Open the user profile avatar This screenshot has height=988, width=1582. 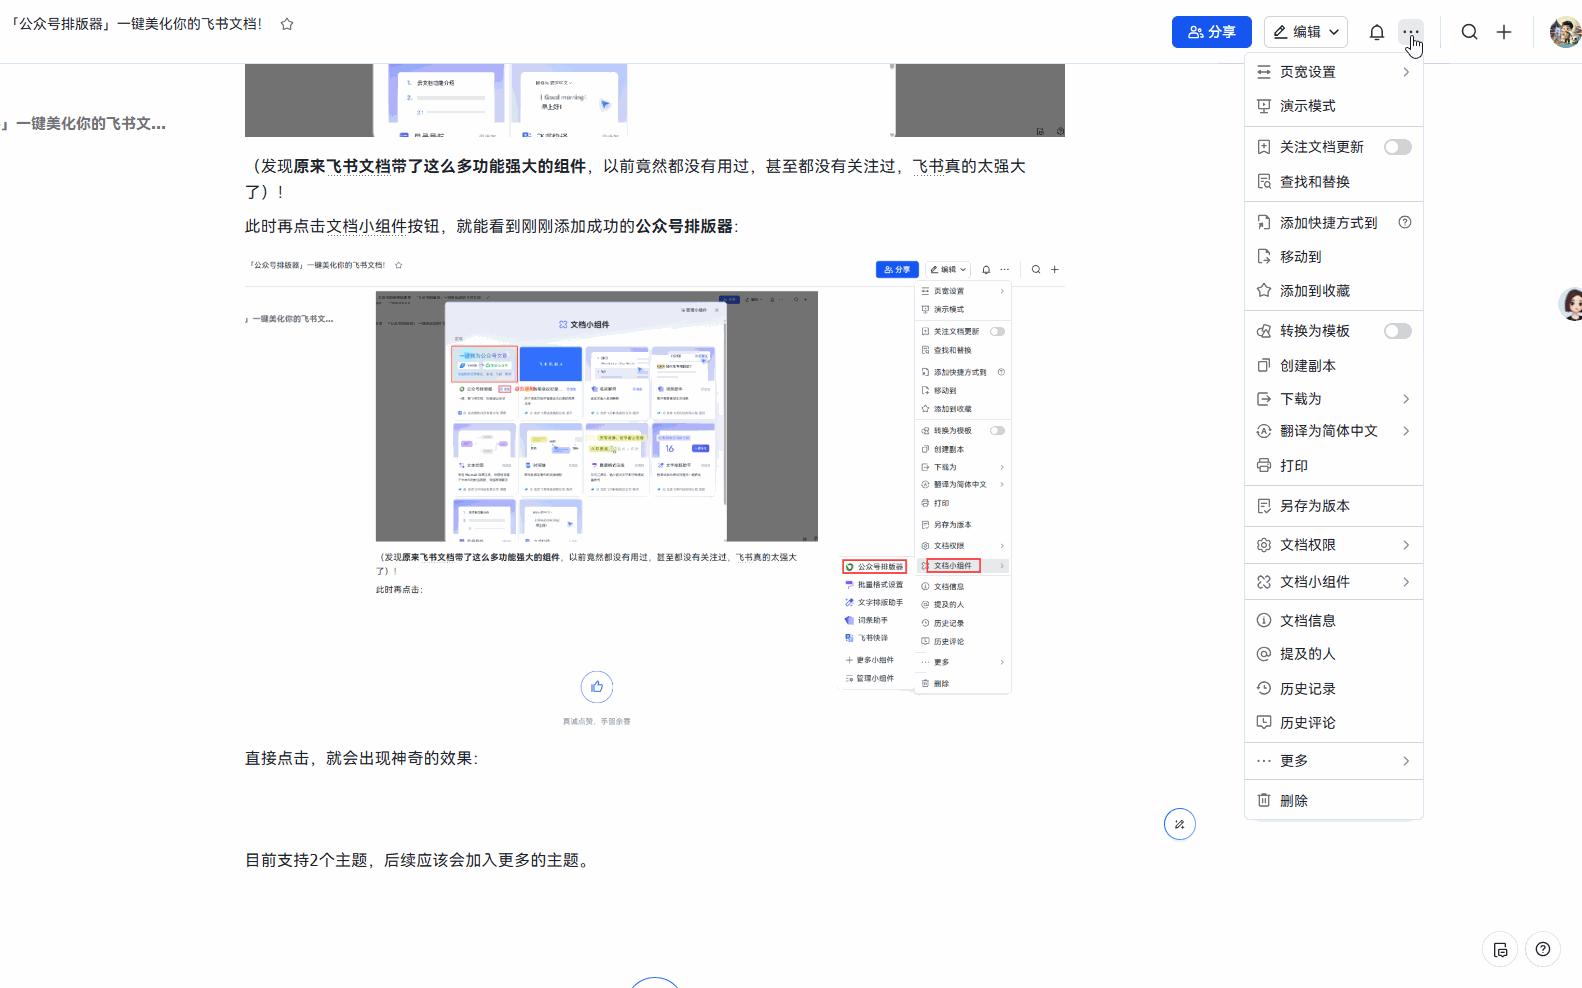pos(1566,32)
